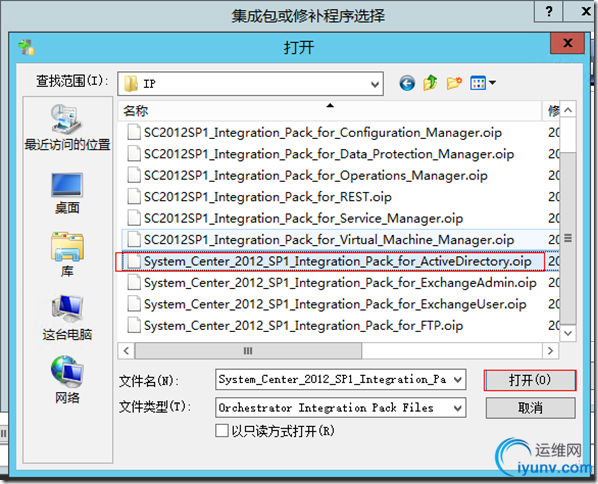Click file icon of ExchangeUser.oip
Viewport: 598px width, 484px height.
[x=133, y=304]
